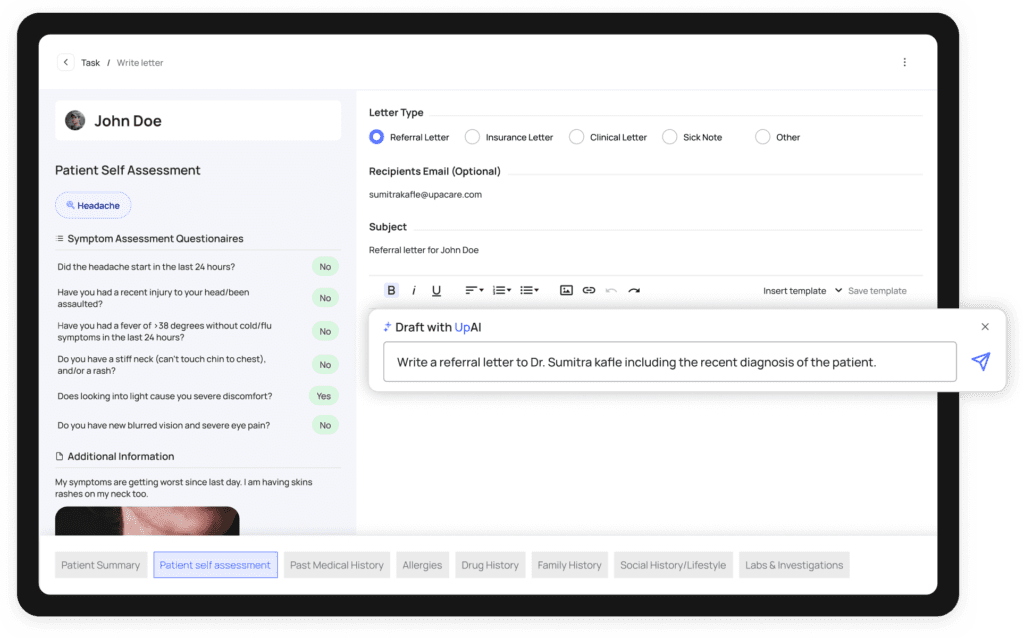Select Insurance Letter radio button
The image size is (1024, 638).
pos(472,137)
